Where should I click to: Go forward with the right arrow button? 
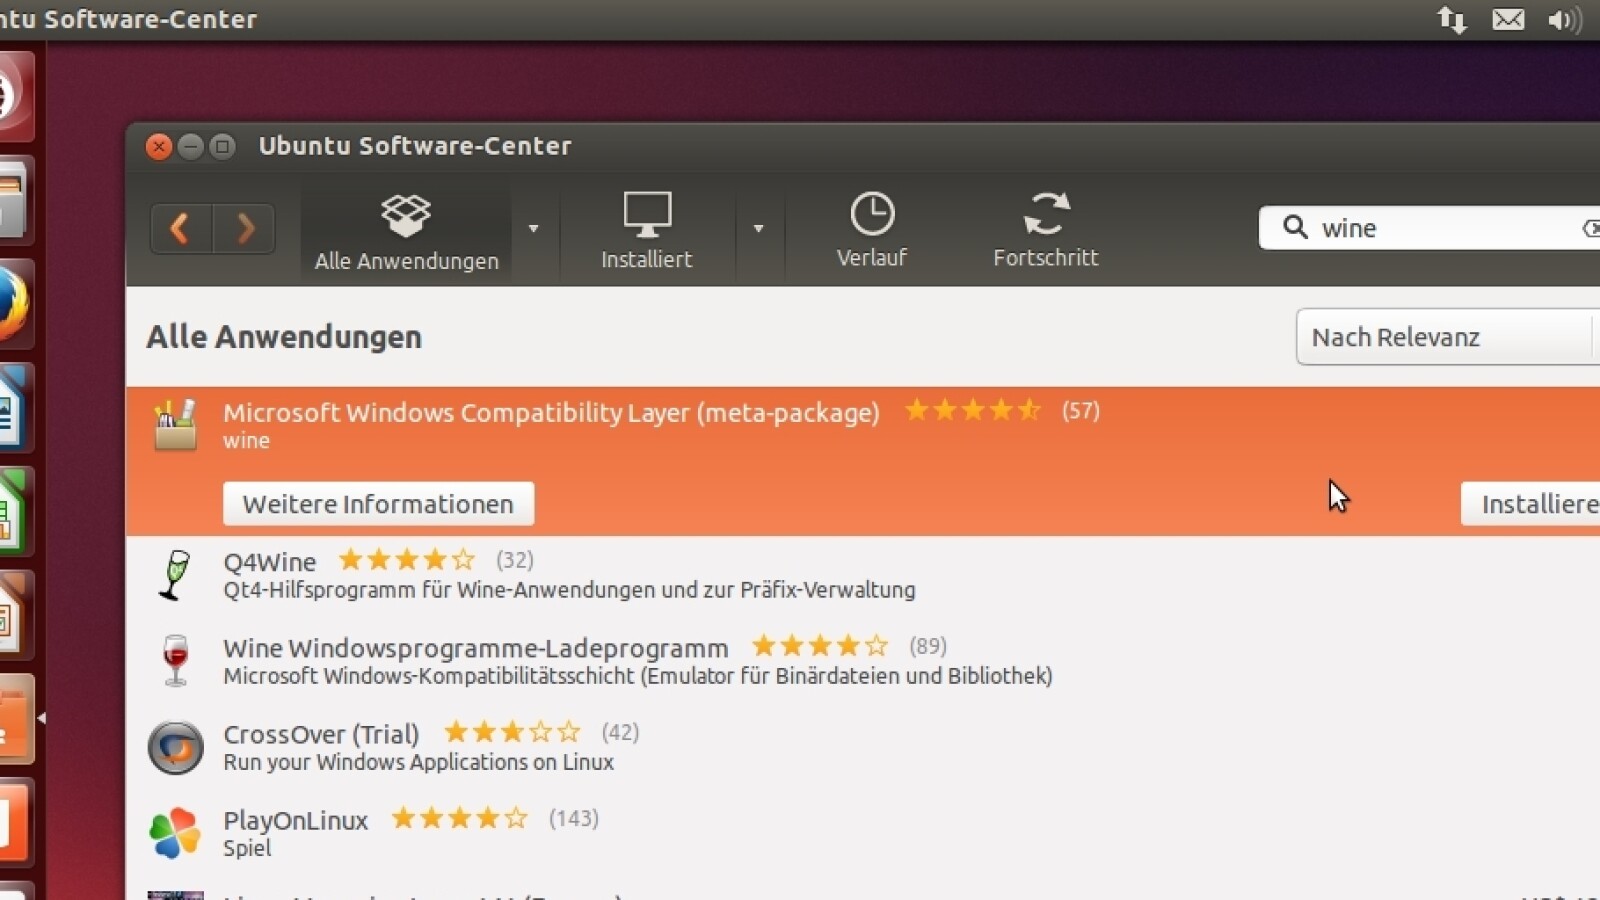(x=244, y=229)
